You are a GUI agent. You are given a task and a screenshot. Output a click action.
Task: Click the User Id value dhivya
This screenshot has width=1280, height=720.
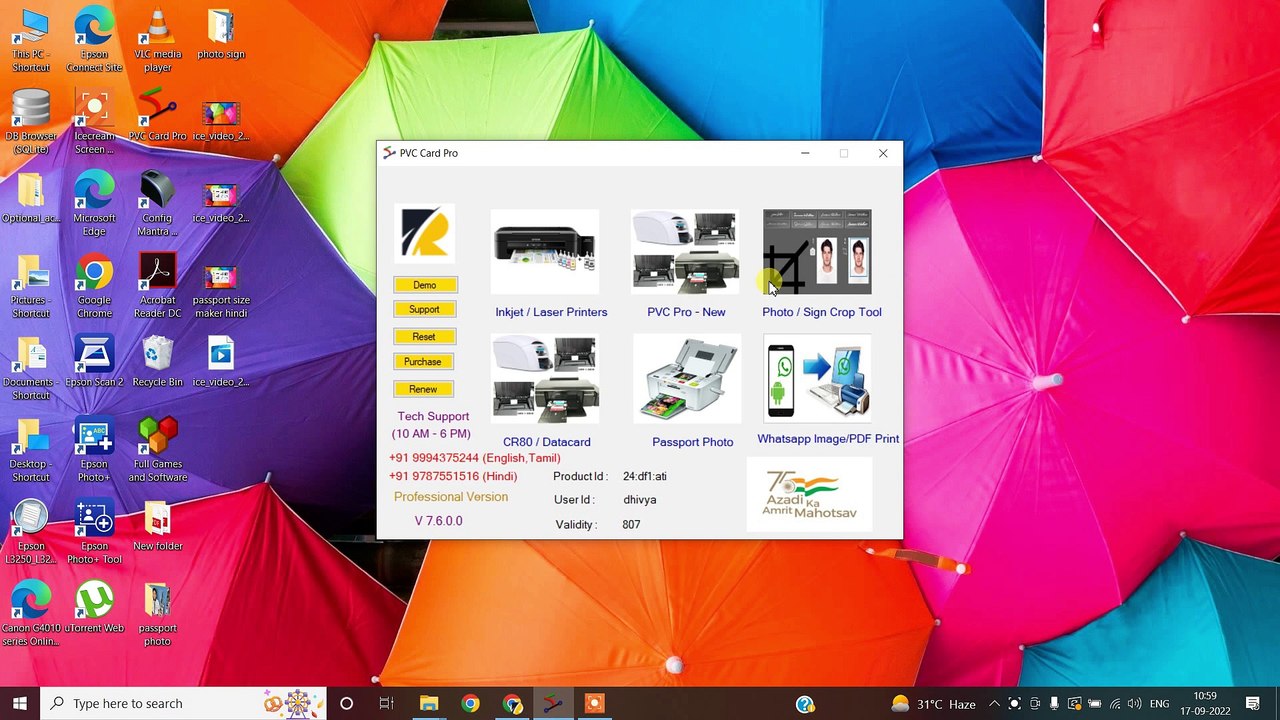pos(640,500)
